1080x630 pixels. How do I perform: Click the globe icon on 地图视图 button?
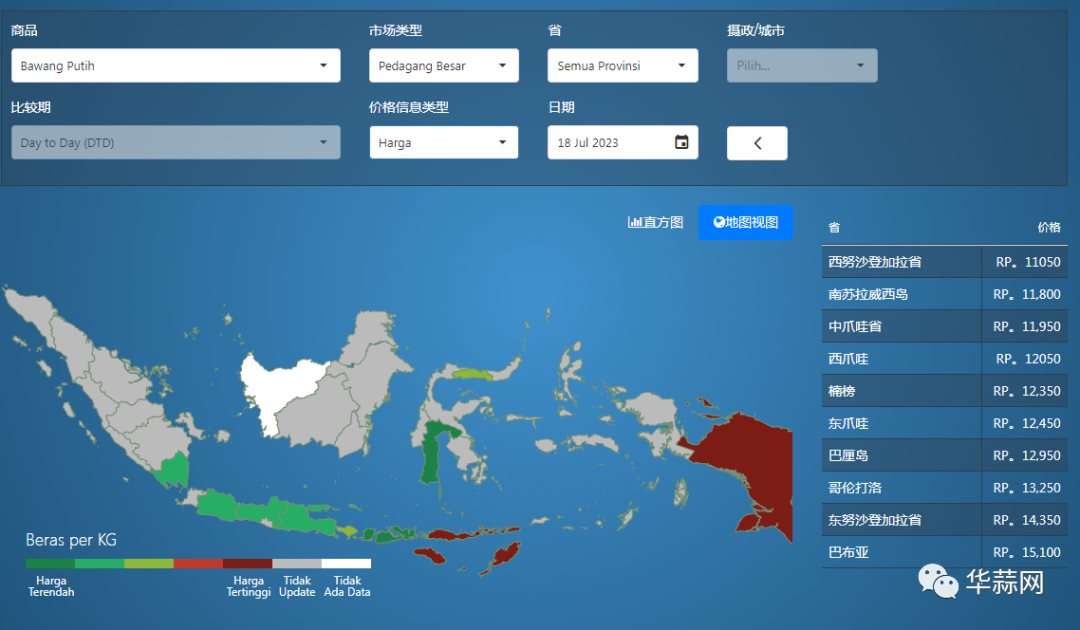(719, 222)
